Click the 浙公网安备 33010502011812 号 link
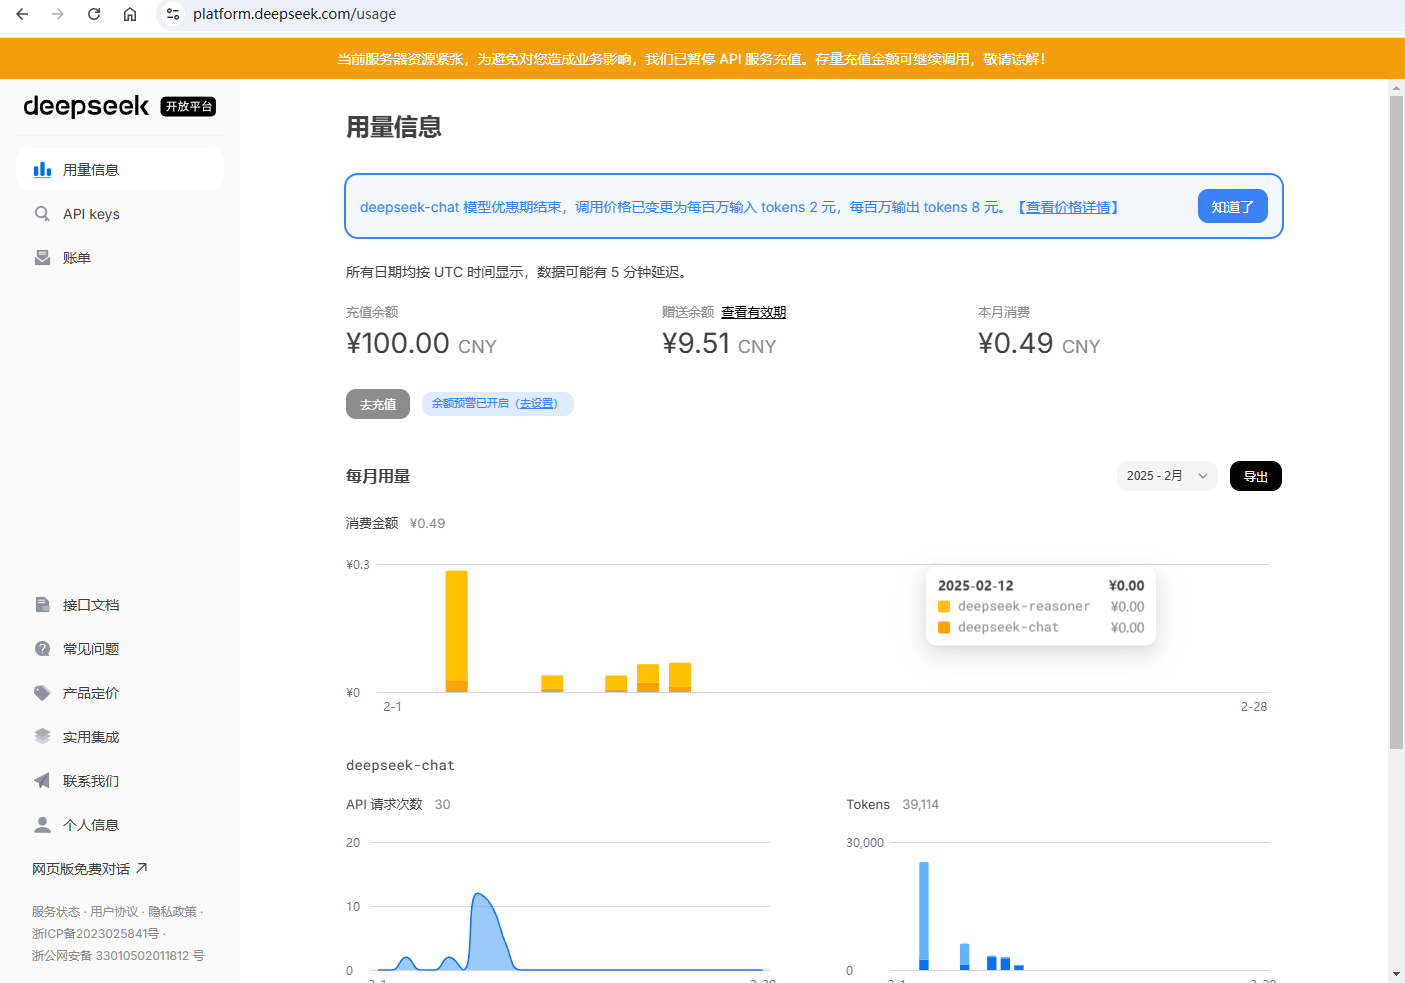Viewport: 1405px width, 983px height. tap(118, 956)
